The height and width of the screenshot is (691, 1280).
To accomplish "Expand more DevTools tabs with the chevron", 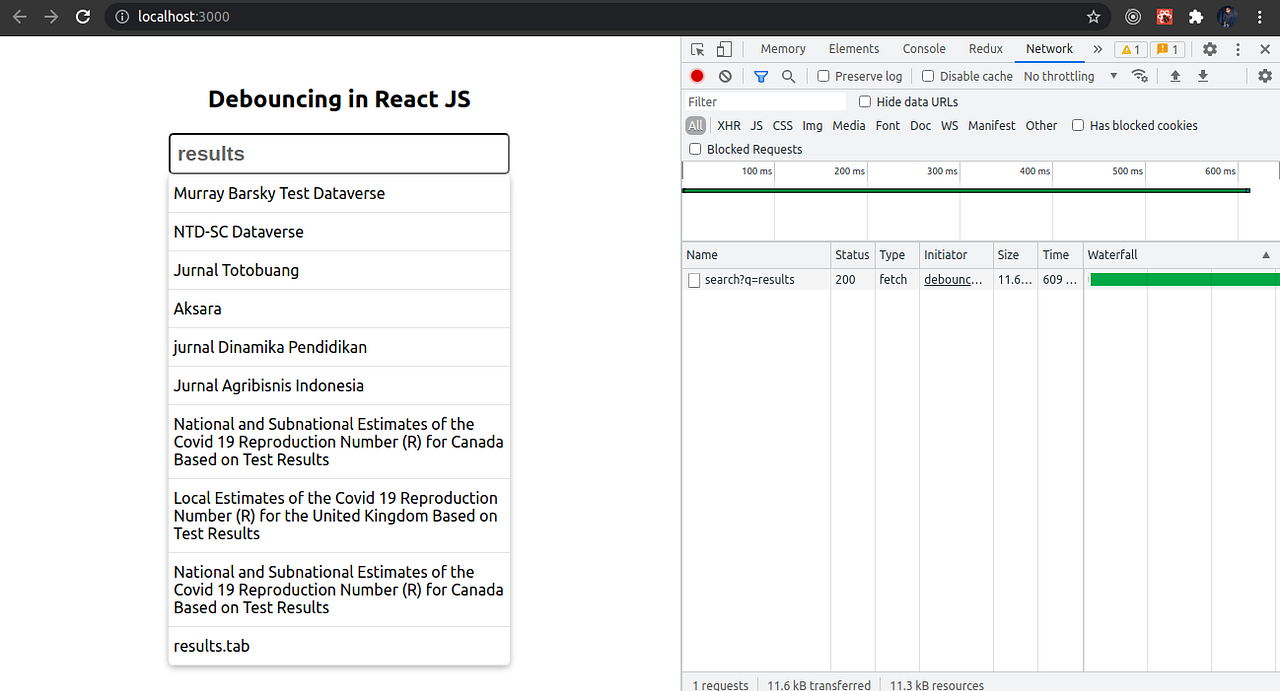I will (x=1097, y=48).
